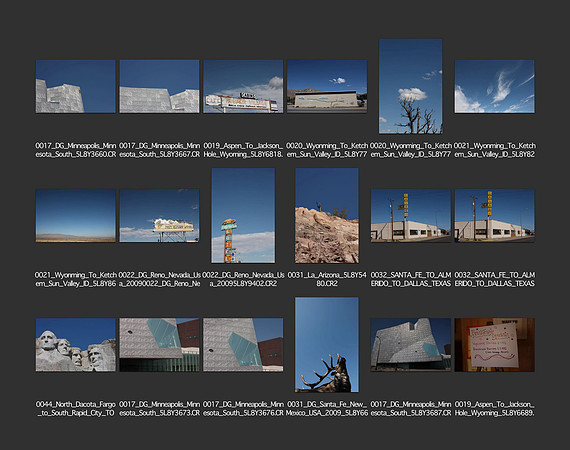Click the caption 0017_DG_Minneapolis_Minnesota_South_5L8Y3660.CR
The height and width of the screenshot is (450, 570).
[76, 150]
